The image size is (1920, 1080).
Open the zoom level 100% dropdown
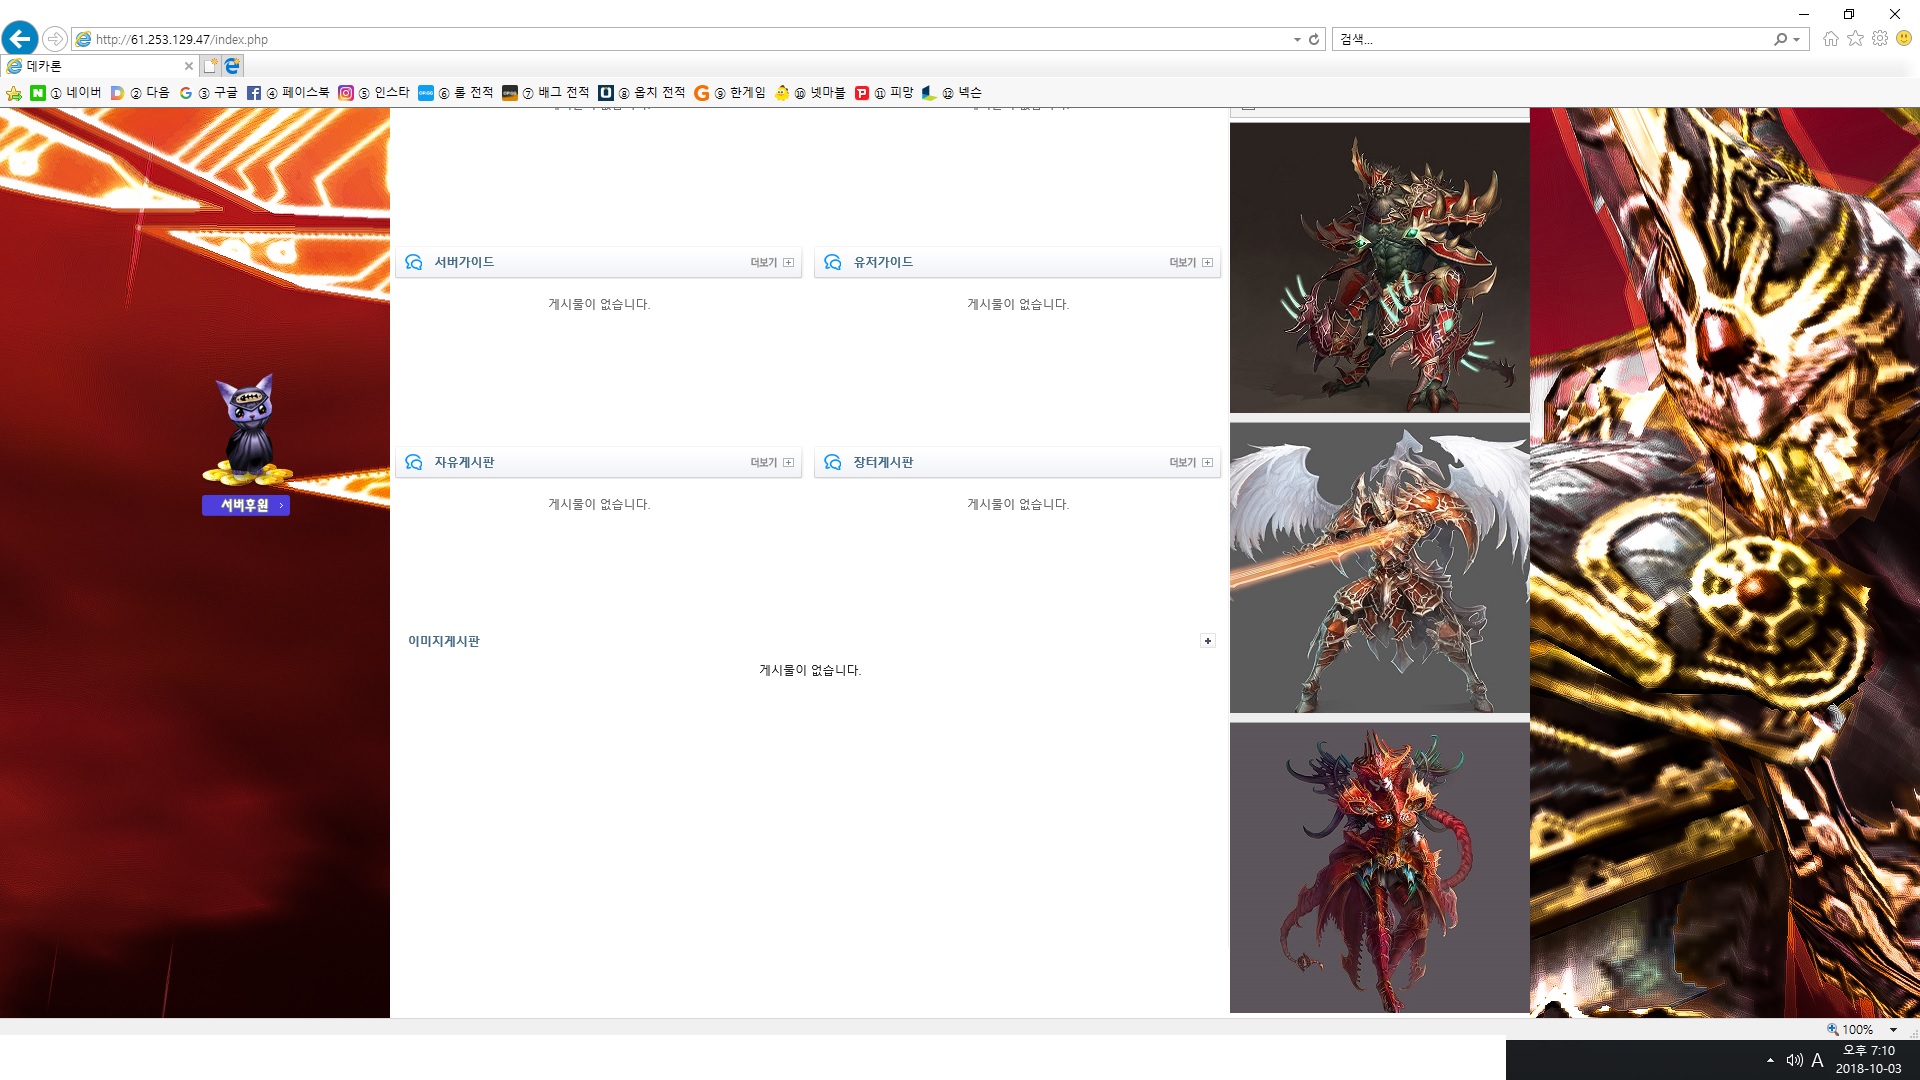pyautogui.click(x=1893, y=1030)
